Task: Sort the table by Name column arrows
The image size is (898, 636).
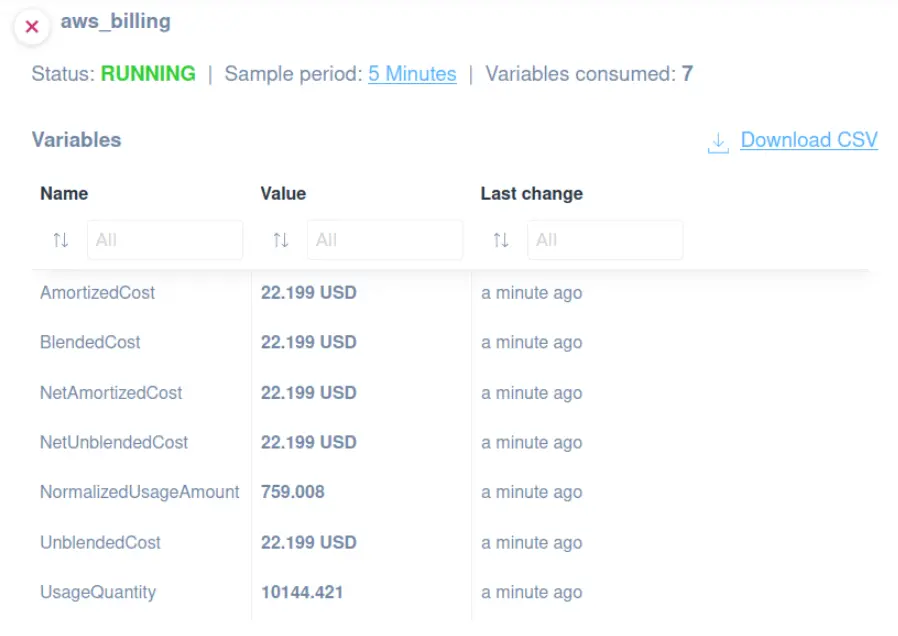Action: click(61, 240)
